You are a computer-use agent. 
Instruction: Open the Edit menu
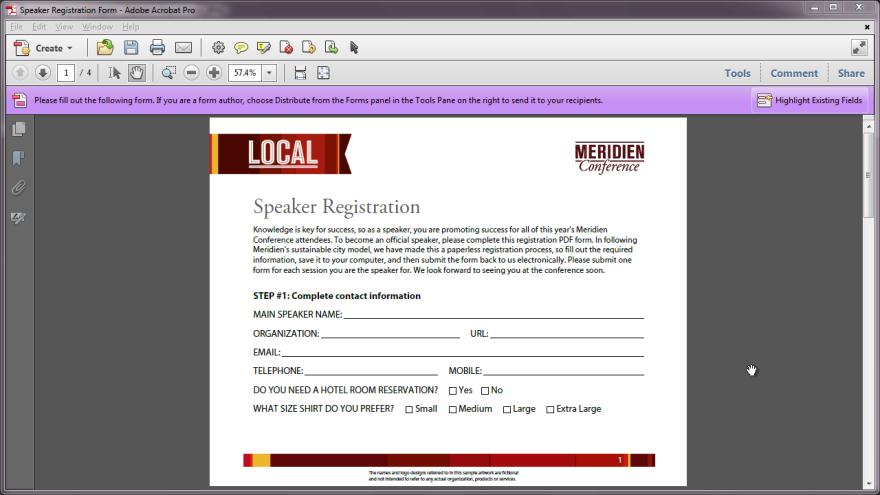coord(39,26)
